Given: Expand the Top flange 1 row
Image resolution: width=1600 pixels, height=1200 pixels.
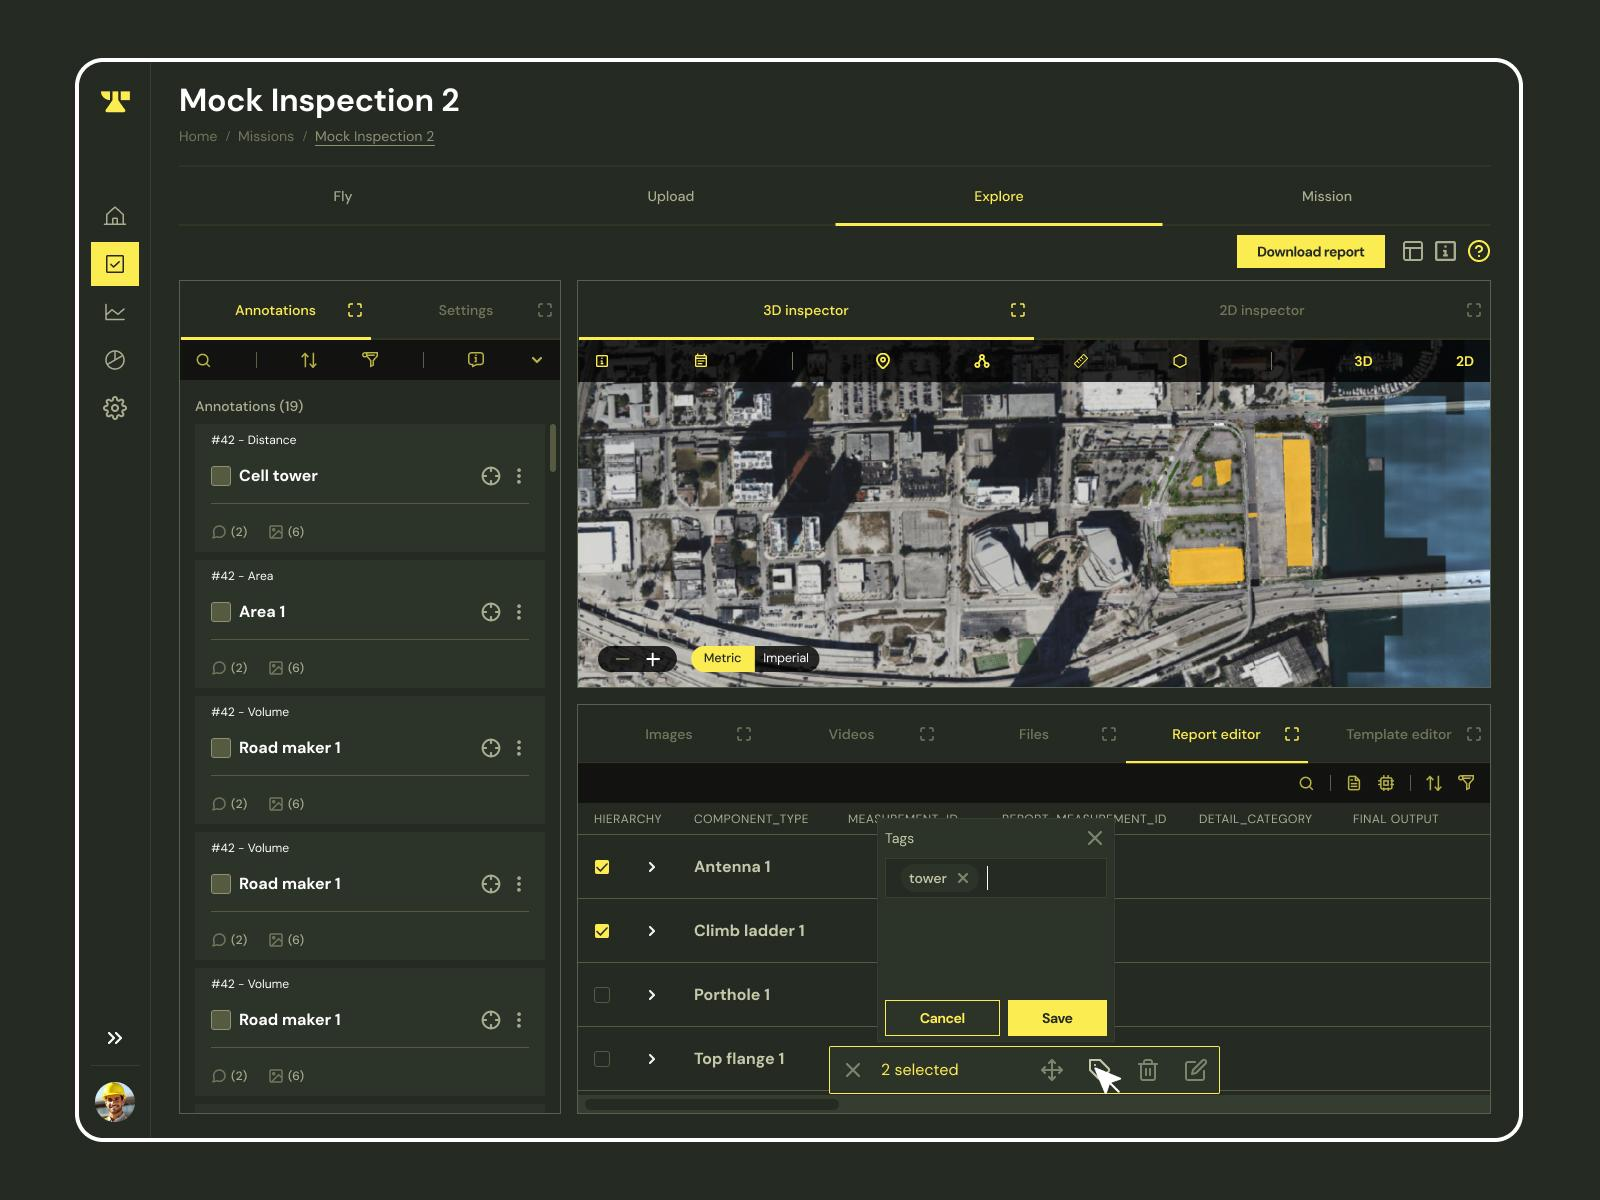Looking at the screenshot, I should coord(652,1059).
